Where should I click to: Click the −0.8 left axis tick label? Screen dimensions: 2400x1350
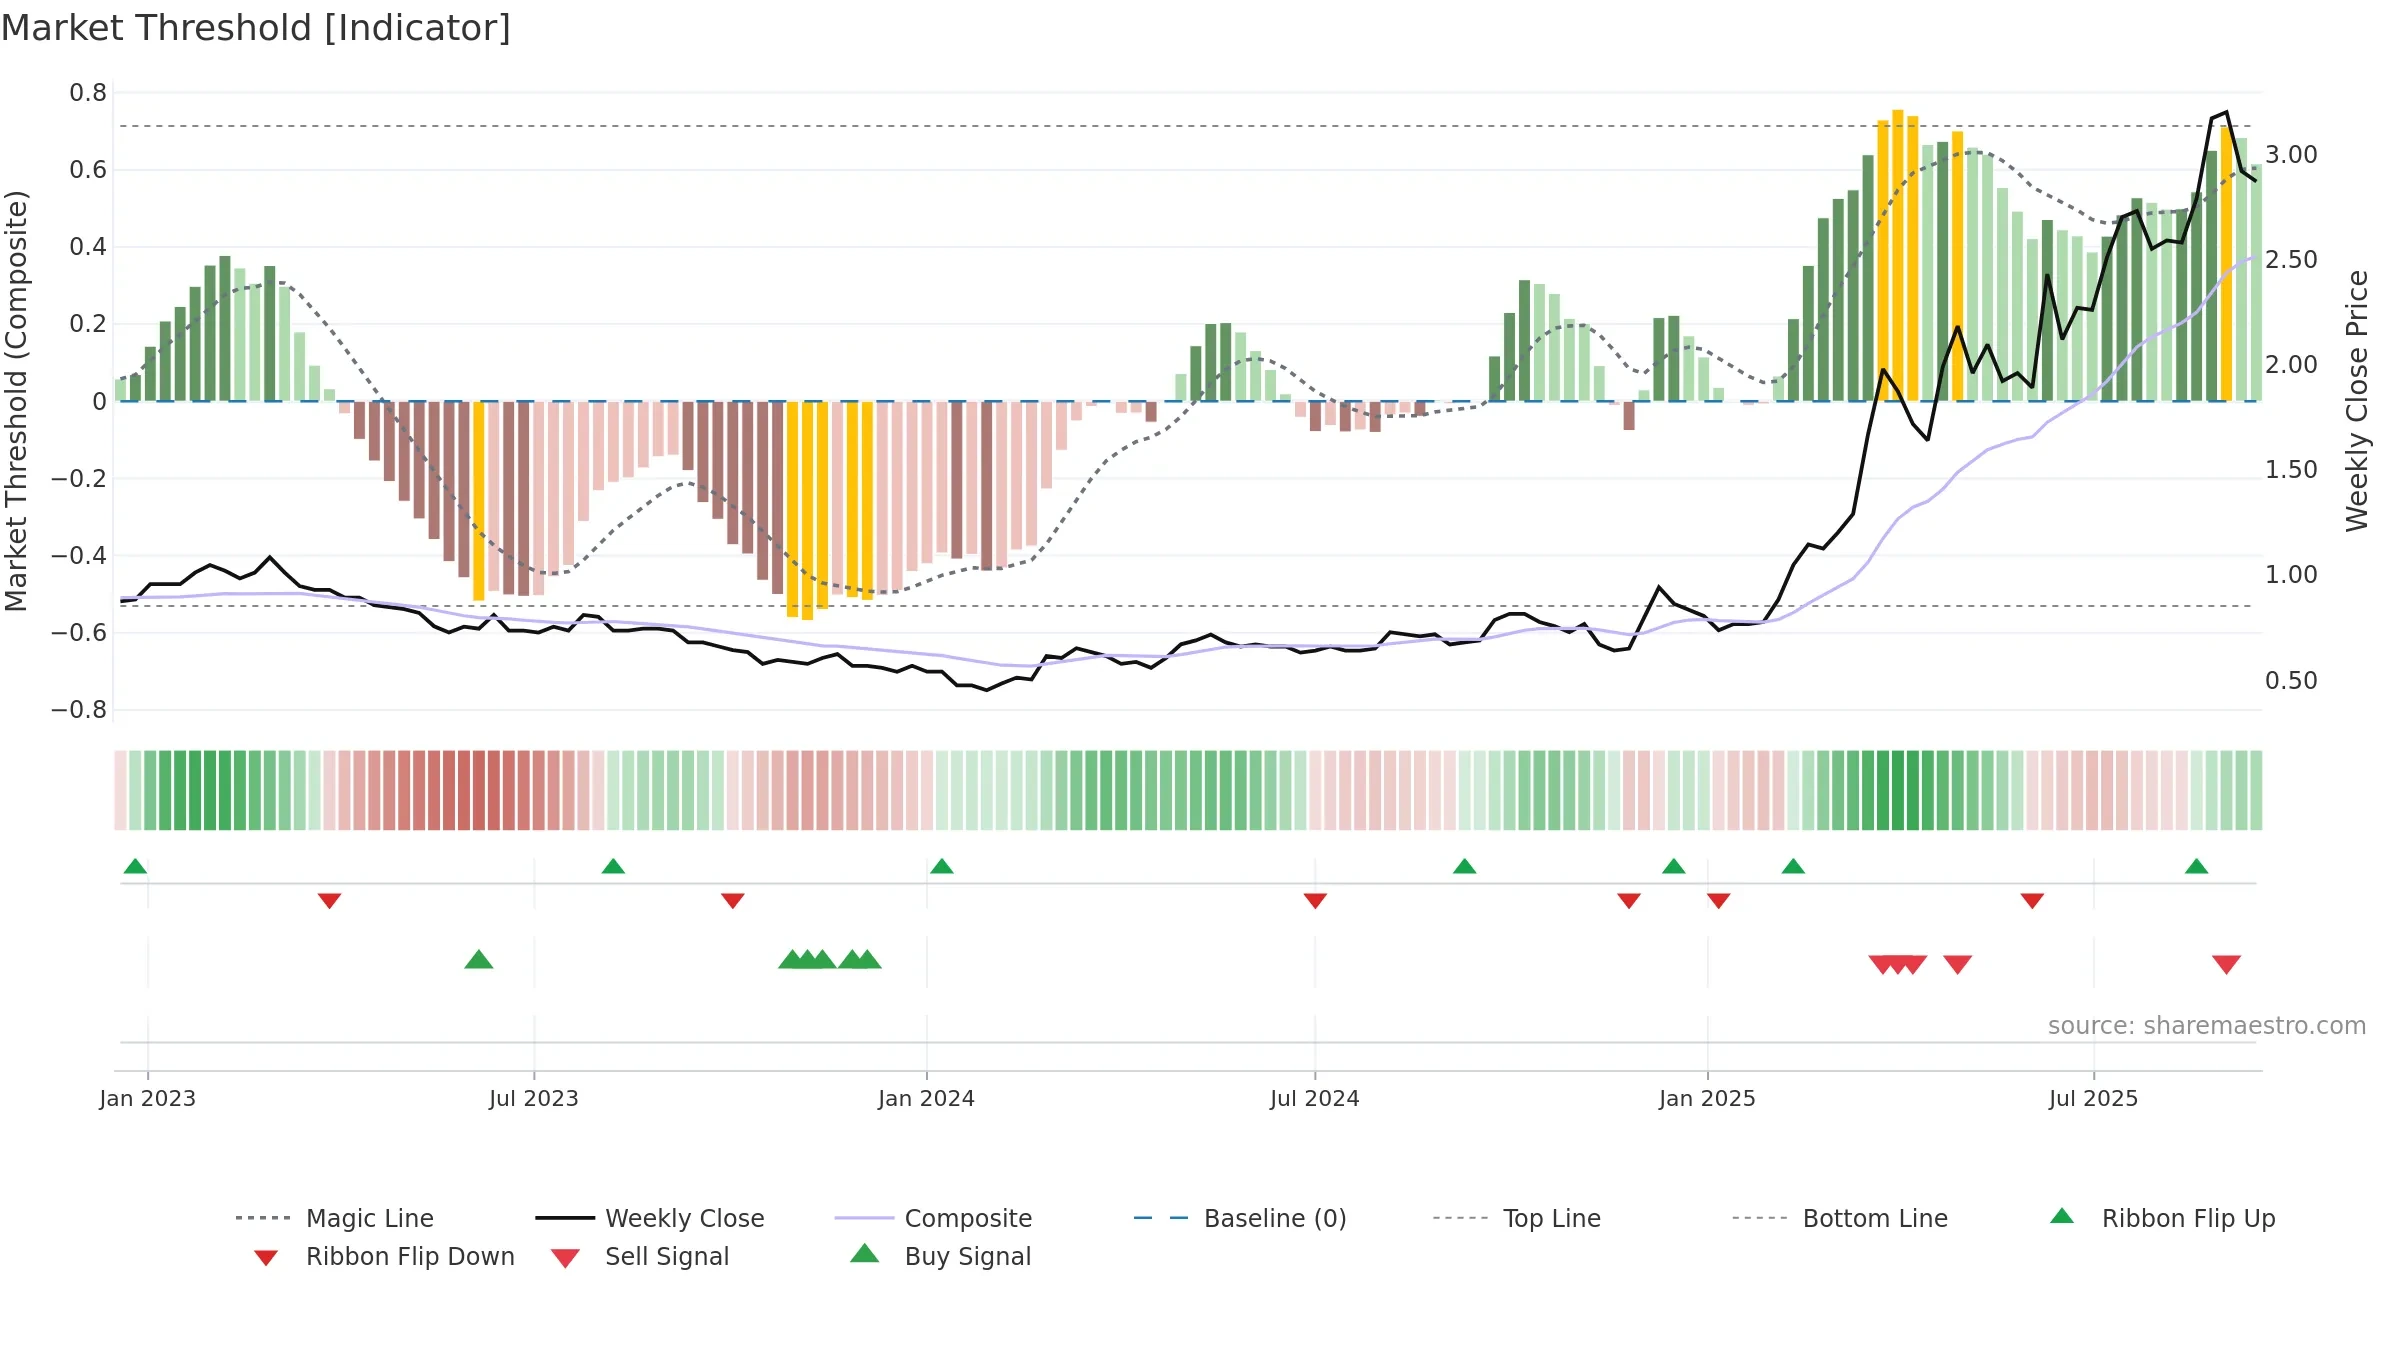click(x=79, y=710)
